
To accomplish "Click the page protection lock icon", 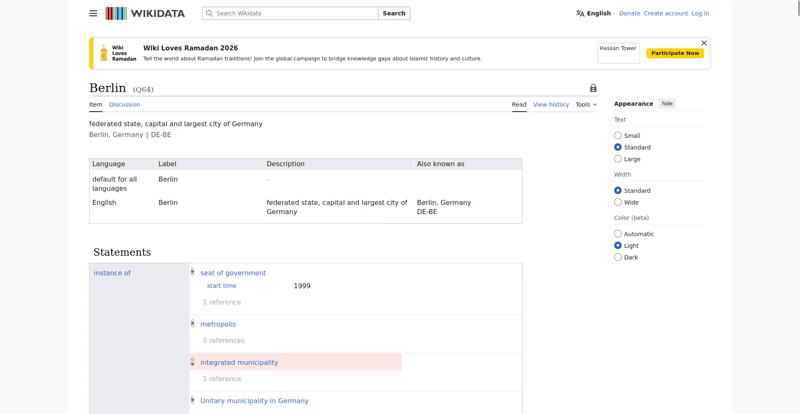I will pos(593,88).
